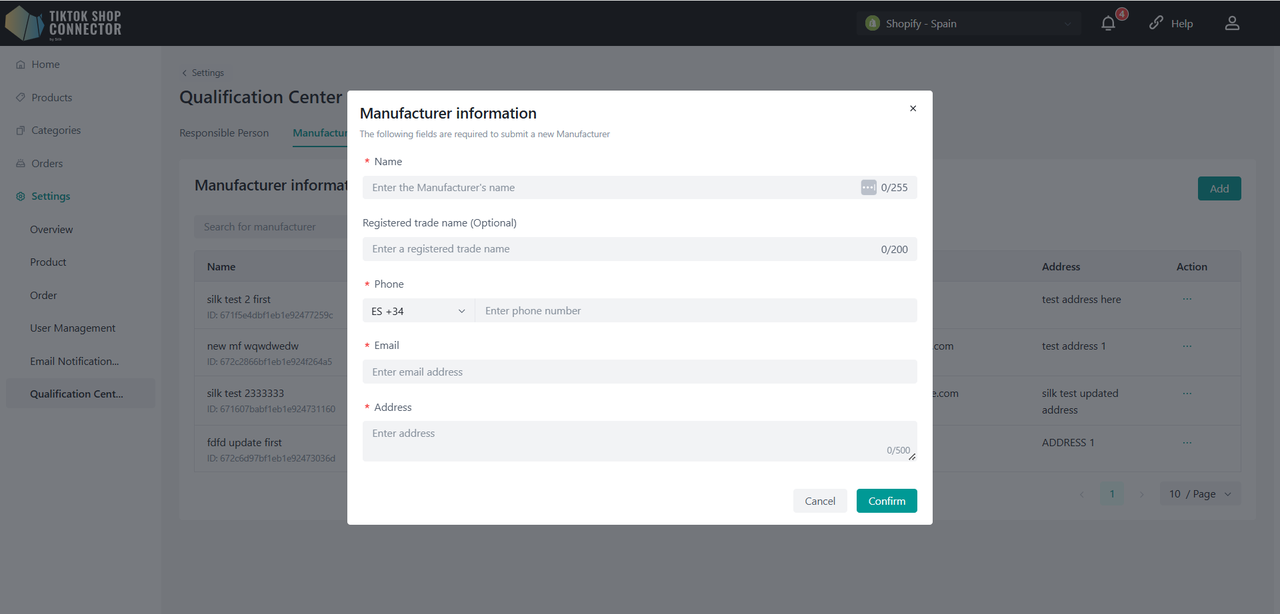Go to next page arrow
Image resolution: width=1280 pixels, height=614 pixels.
tap(1141, 494)
